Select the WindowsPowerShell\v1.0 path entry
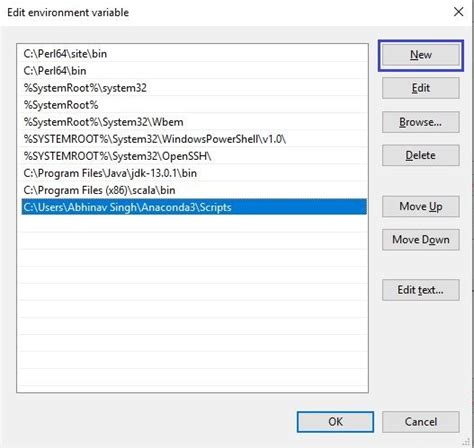This screenshot has height=448, width=474. pyautogui.click(x=194, y=139)
